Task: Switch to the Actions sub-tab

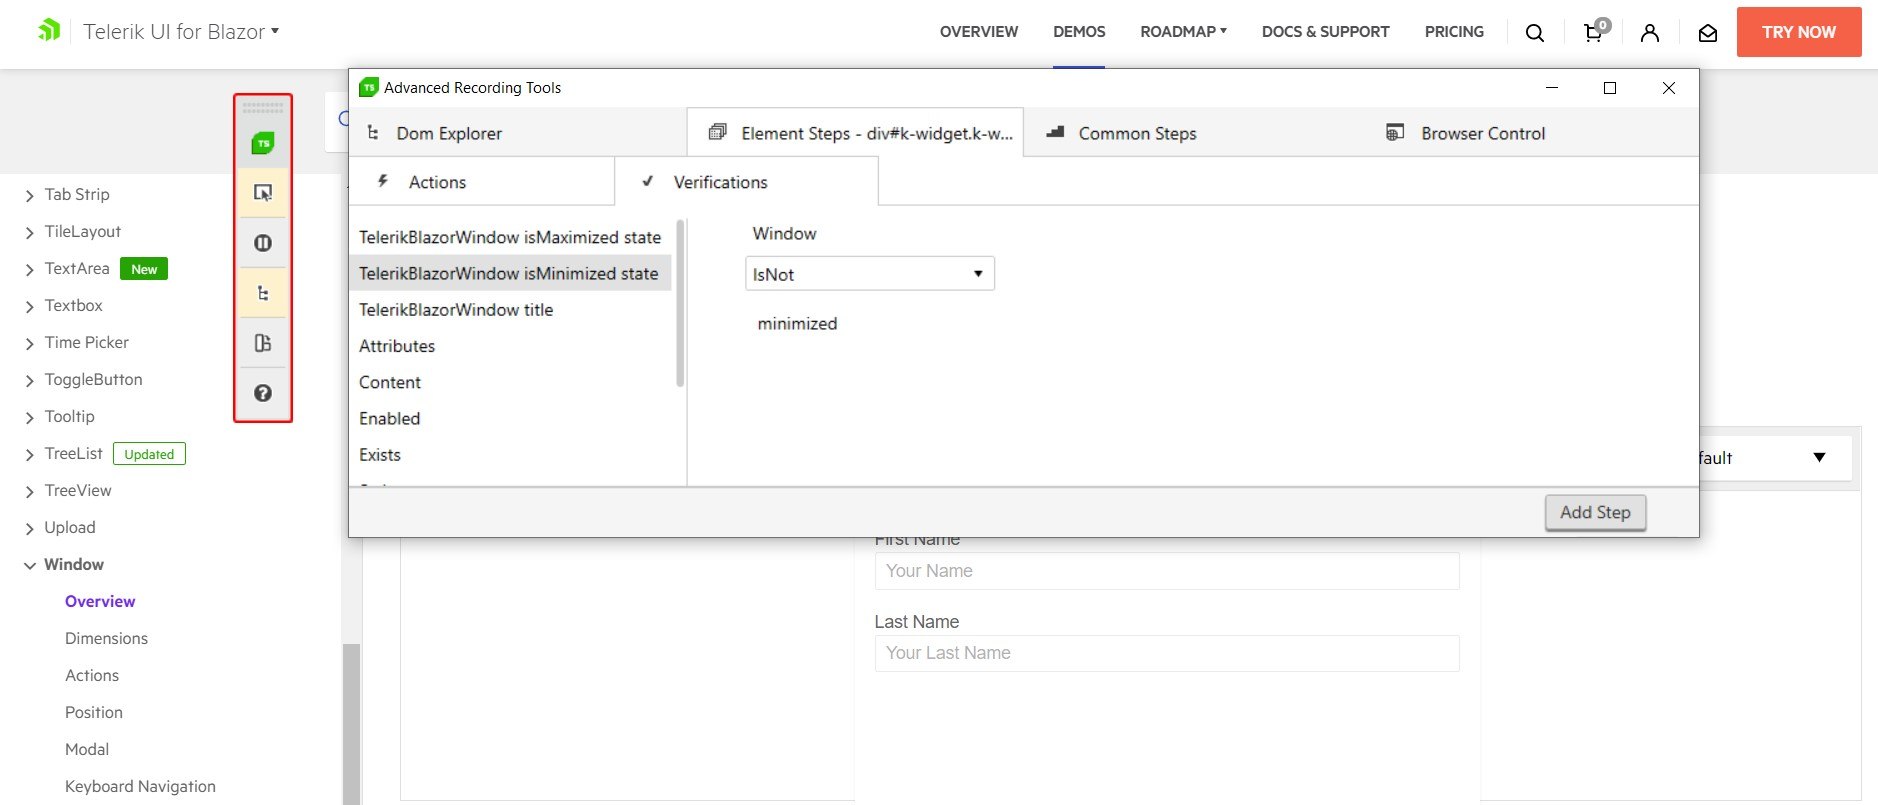Action: pos(481,182)
